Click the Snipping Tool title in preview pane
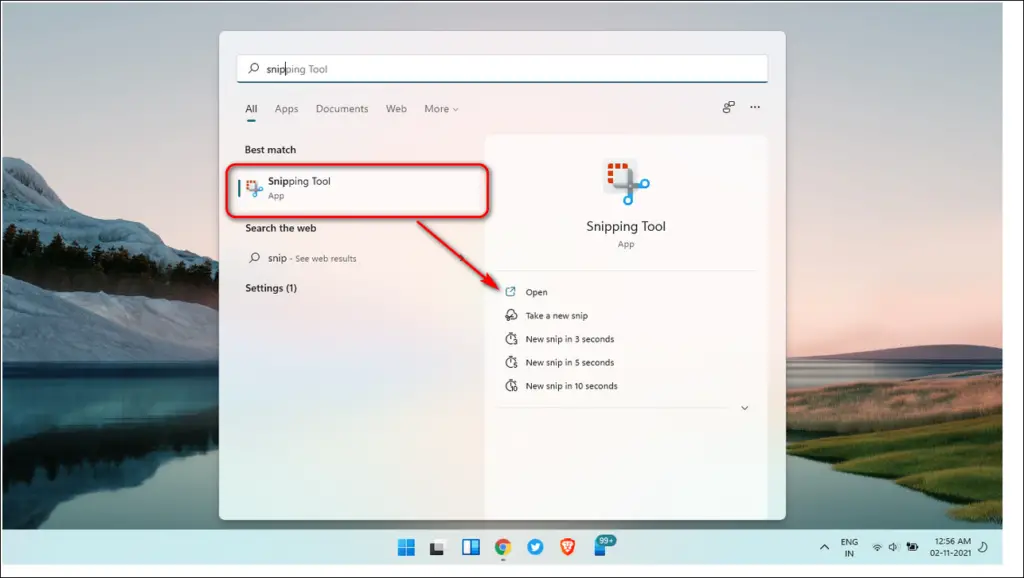The height and width of the screenshot is (578, 1024). click(626, 226)
